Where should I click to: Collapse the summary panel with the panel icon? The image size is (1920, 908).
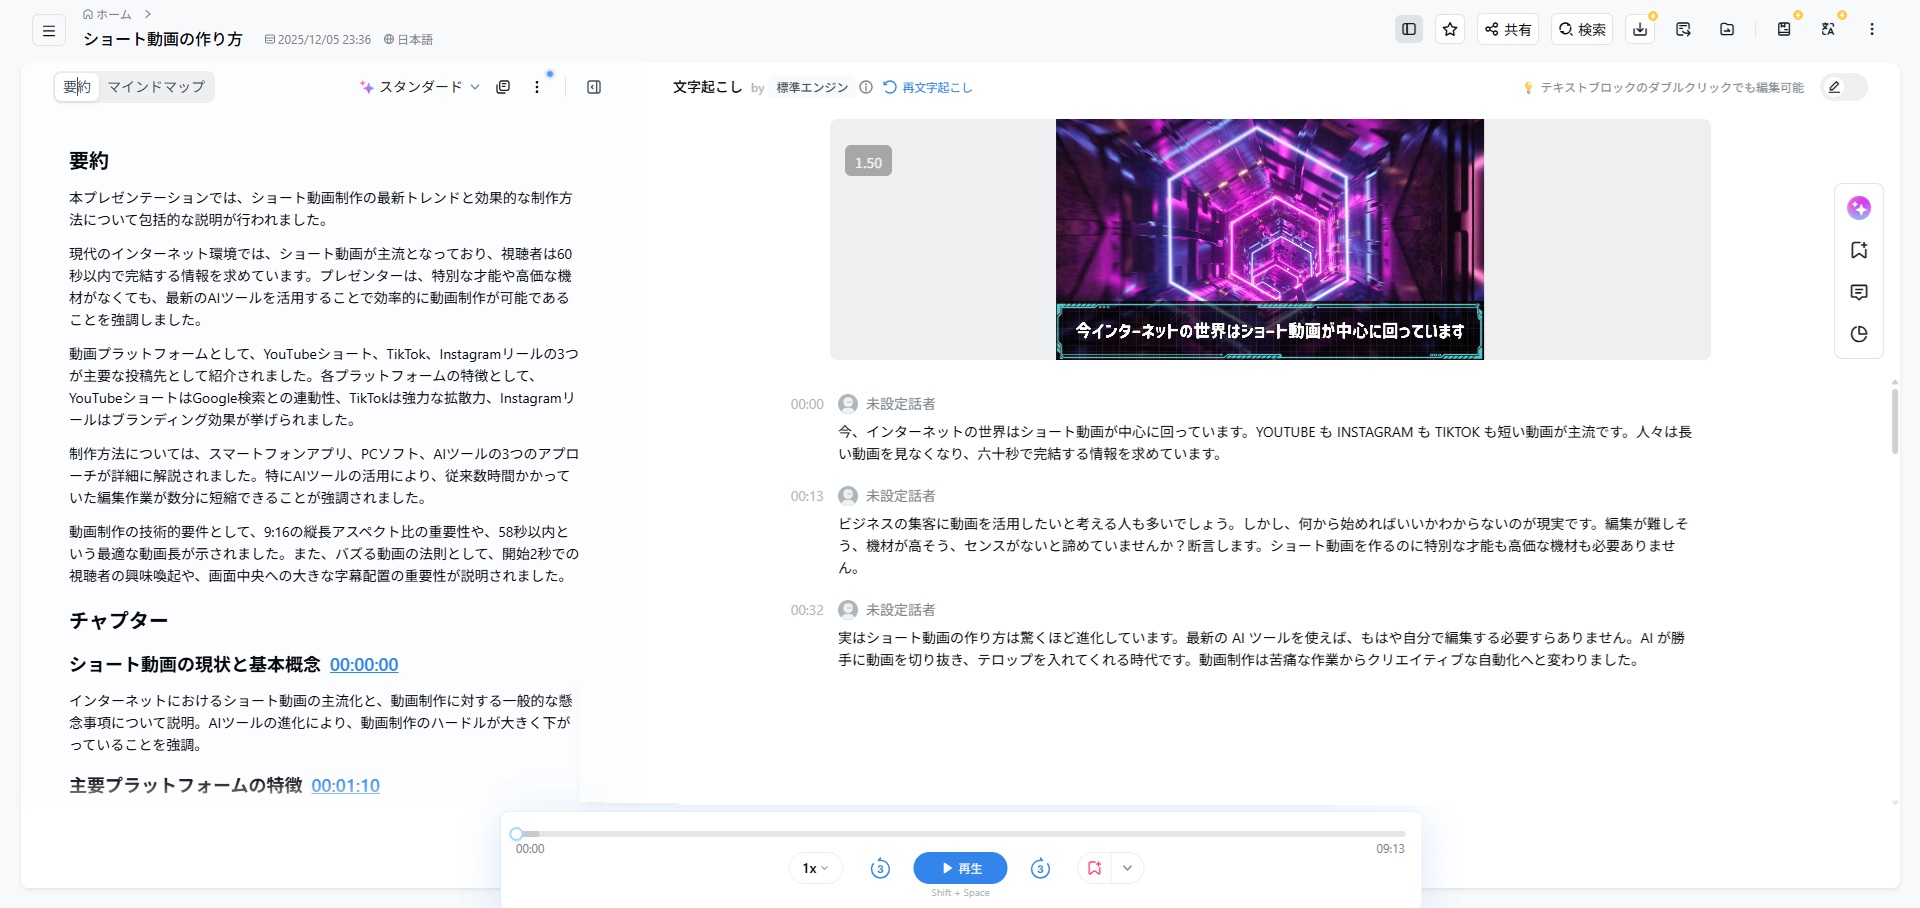pyautogui.click(x=594, y=87)
